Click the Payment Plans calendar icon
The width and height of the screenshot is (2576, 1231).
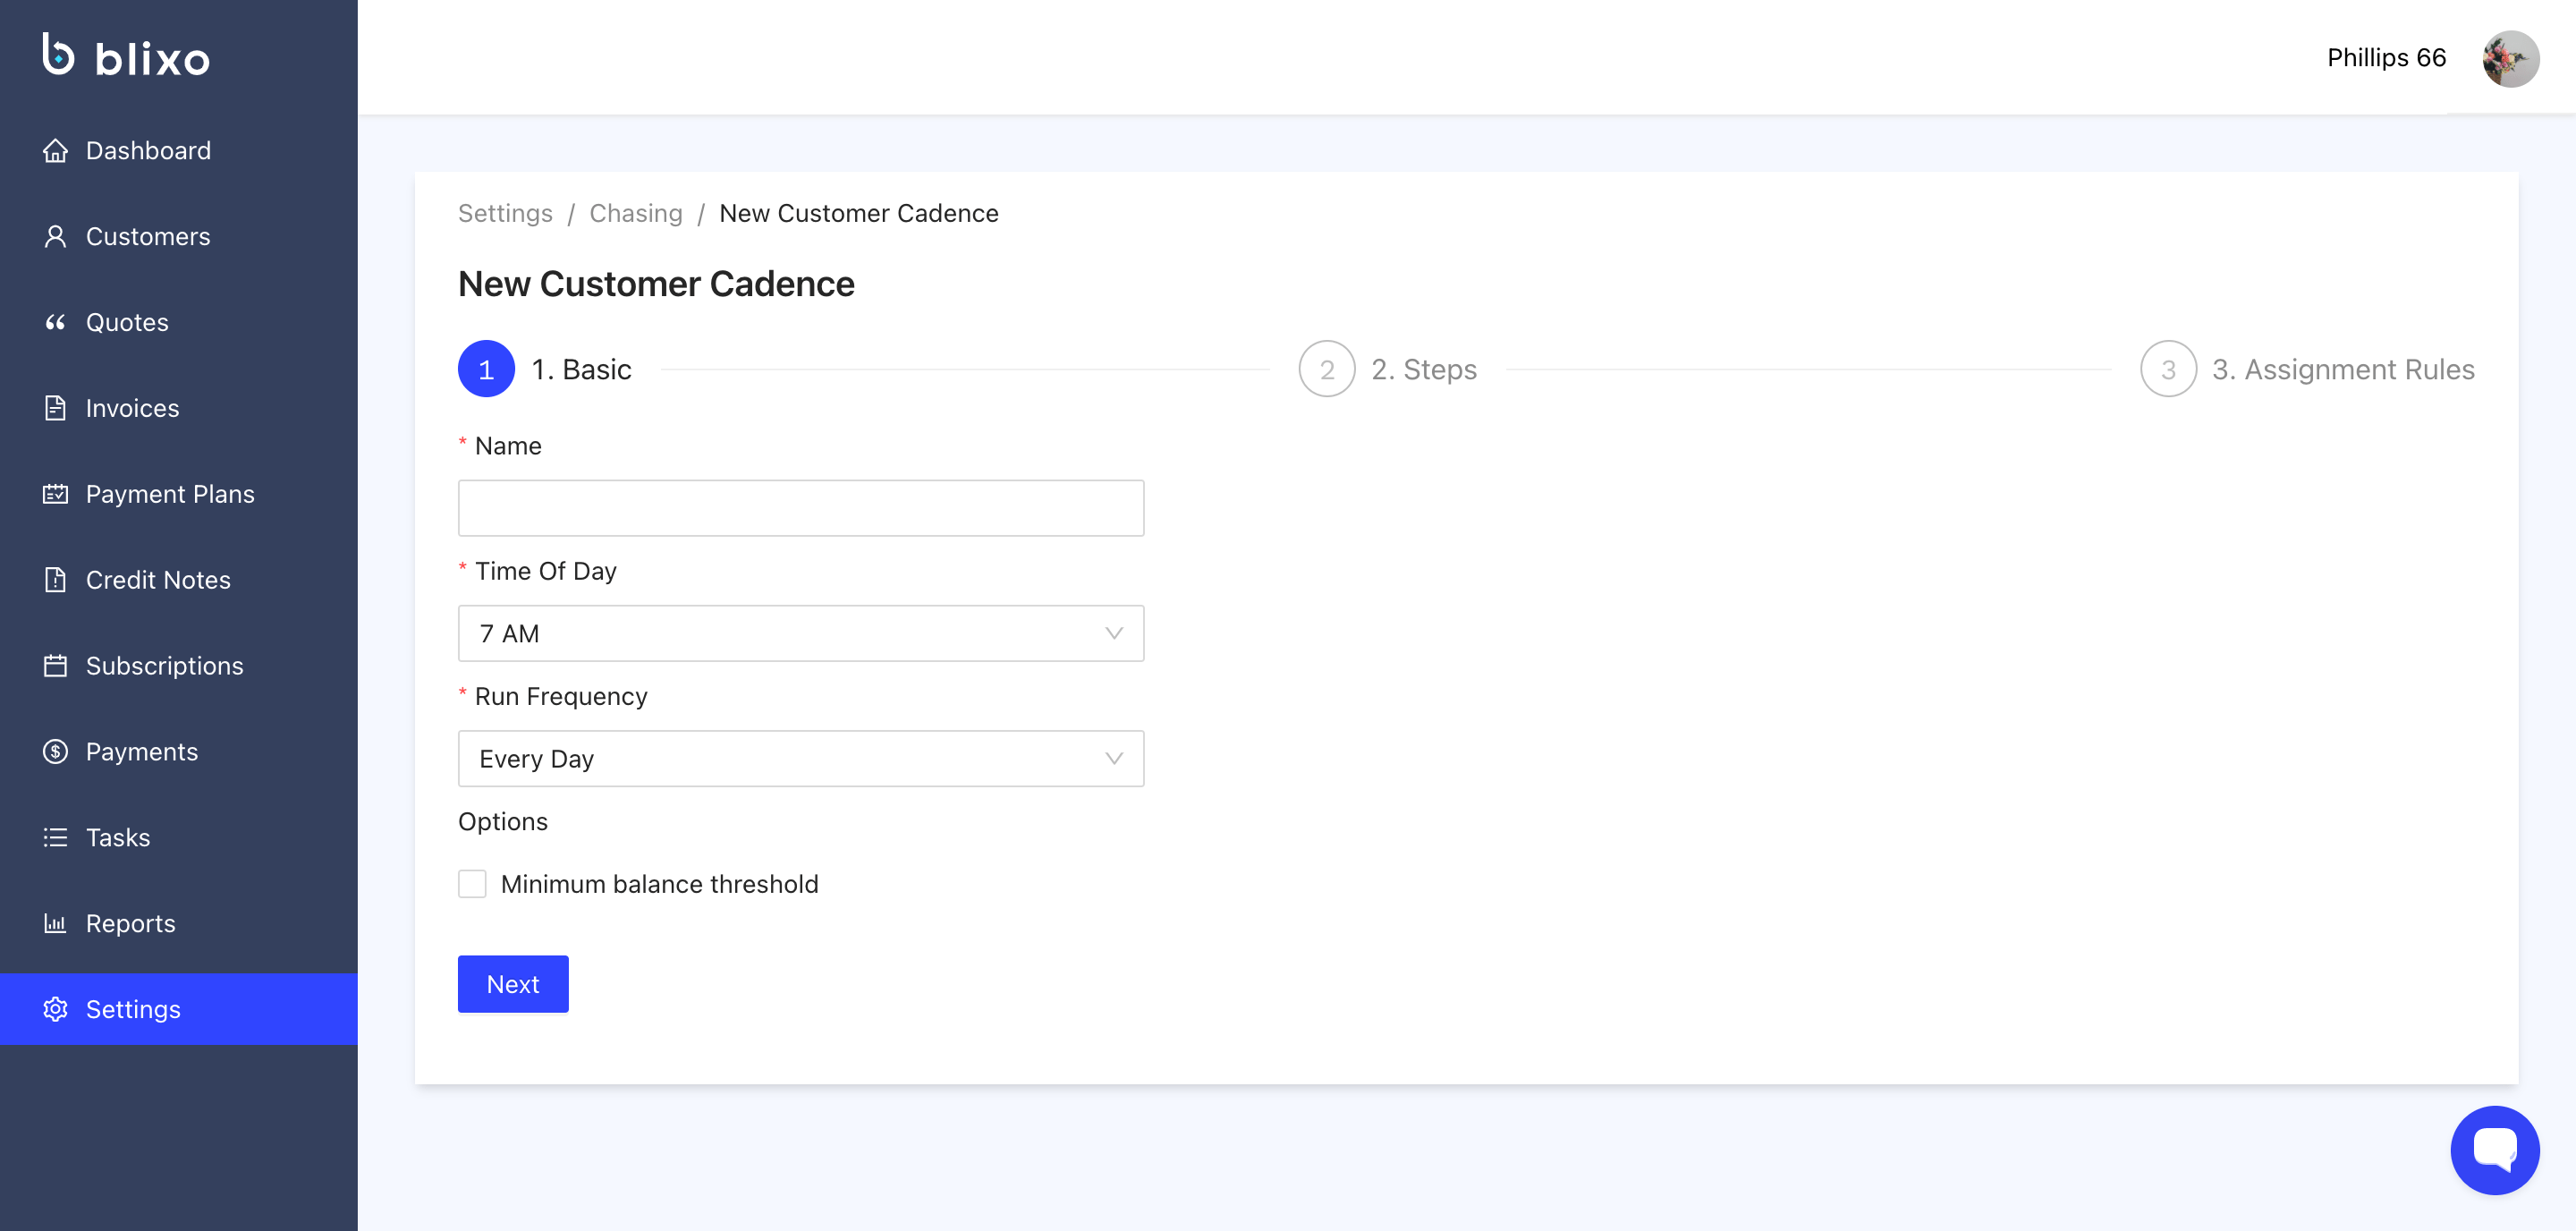55,494
